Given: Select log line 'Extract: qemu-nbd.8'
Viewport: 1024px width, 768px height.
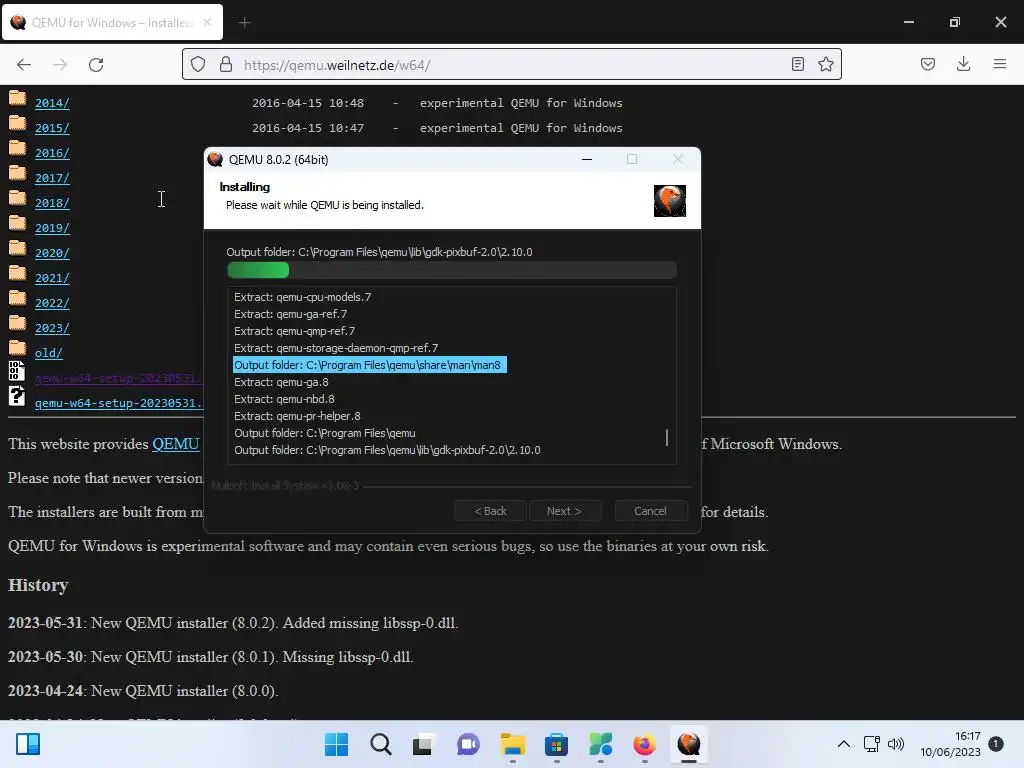Looking at the screenshot, I should 284,399.
